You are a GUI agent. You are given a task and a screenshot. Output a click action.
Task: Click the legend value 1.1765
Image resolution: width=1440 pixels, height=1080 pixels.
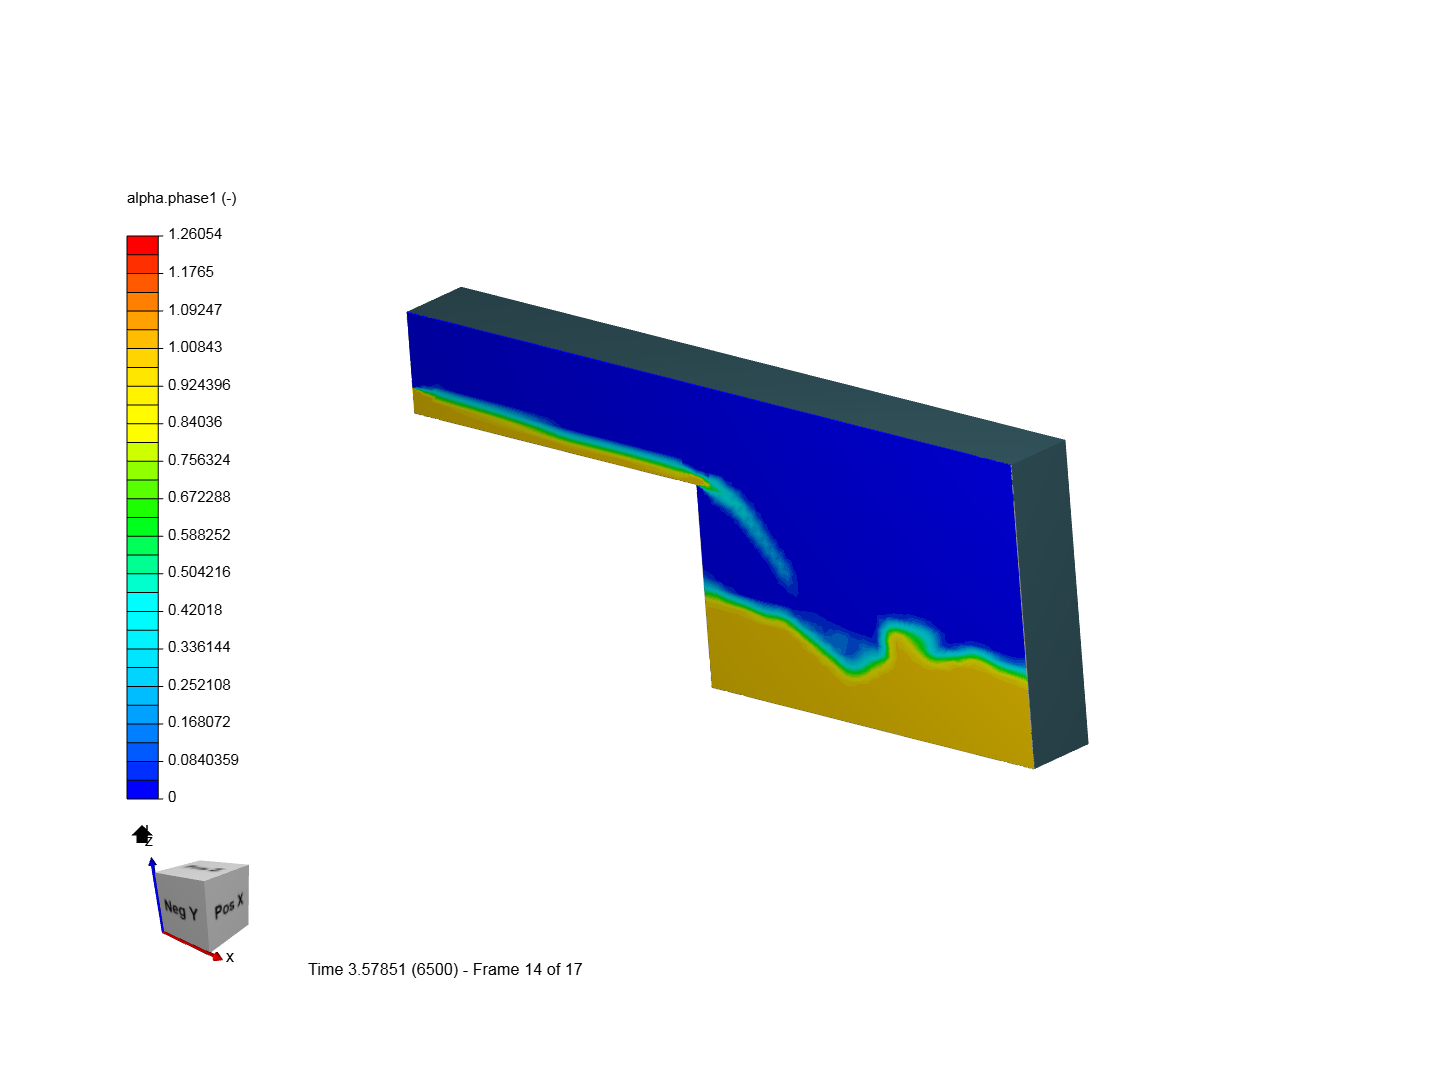[191, 272]
